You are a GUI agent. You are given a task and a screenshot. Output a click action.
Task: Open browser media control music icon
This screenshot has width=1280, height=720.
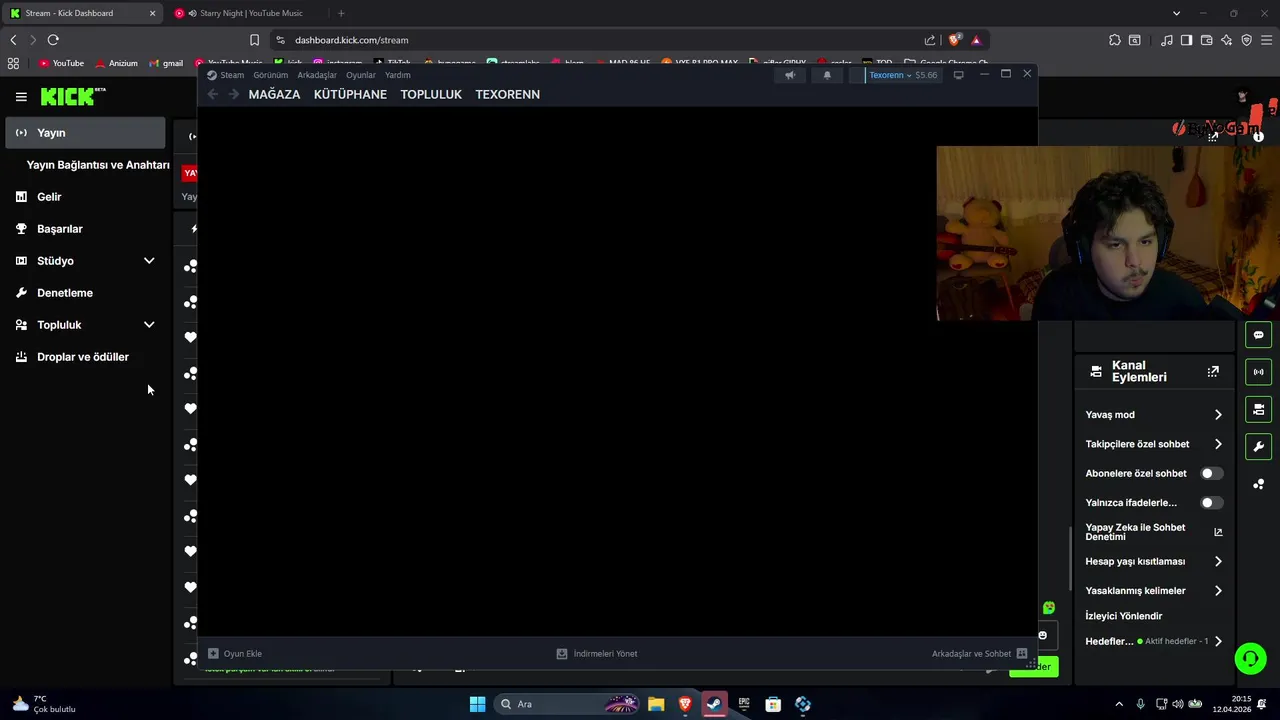[1167, 40]
